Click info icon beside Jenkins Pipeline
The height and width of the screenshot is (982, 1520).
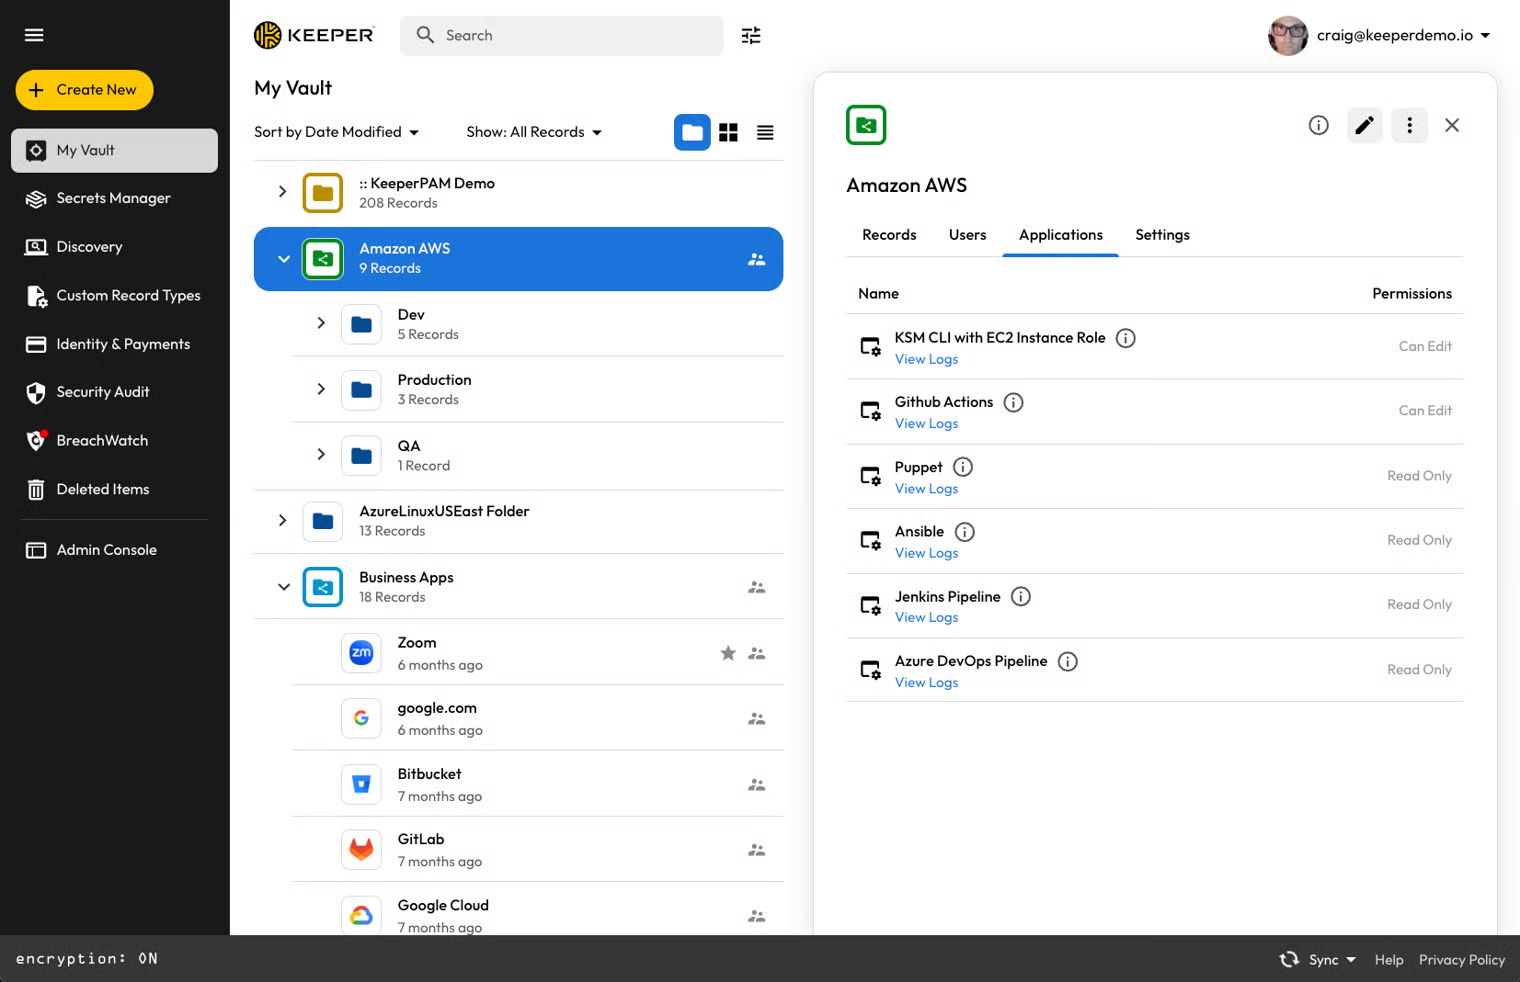click(x=1020, y=597)
